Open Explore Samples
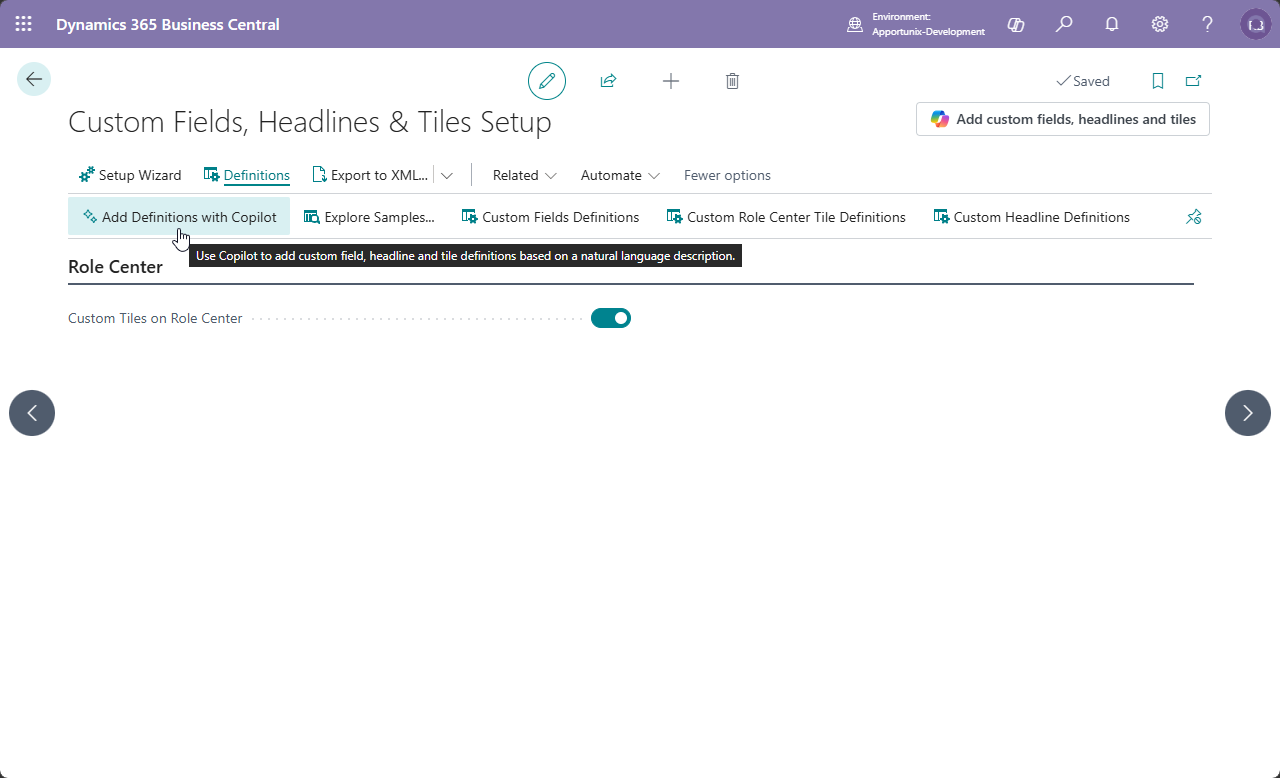1280x778 pixels. [x=369, y=217]
